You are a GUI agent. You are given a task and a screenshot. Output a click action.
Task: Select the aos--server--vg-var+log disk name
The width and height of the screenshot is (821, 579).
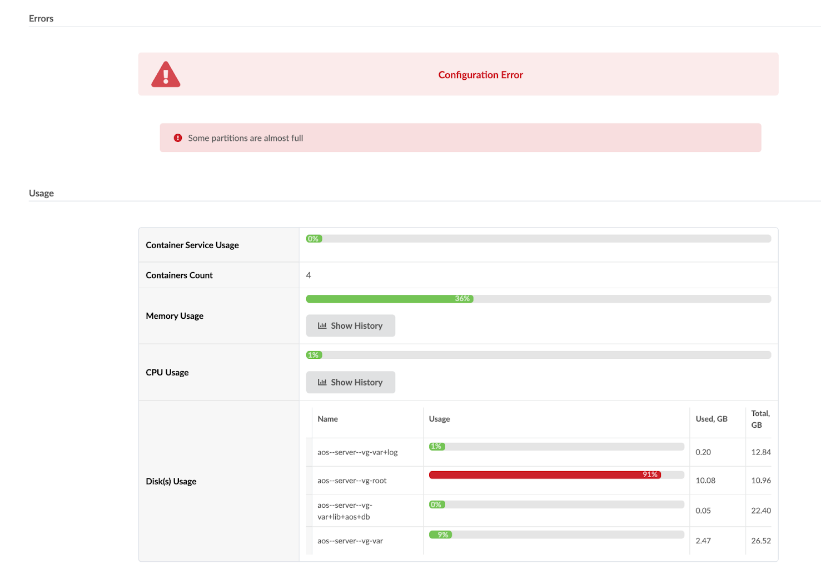click(357, 452)
